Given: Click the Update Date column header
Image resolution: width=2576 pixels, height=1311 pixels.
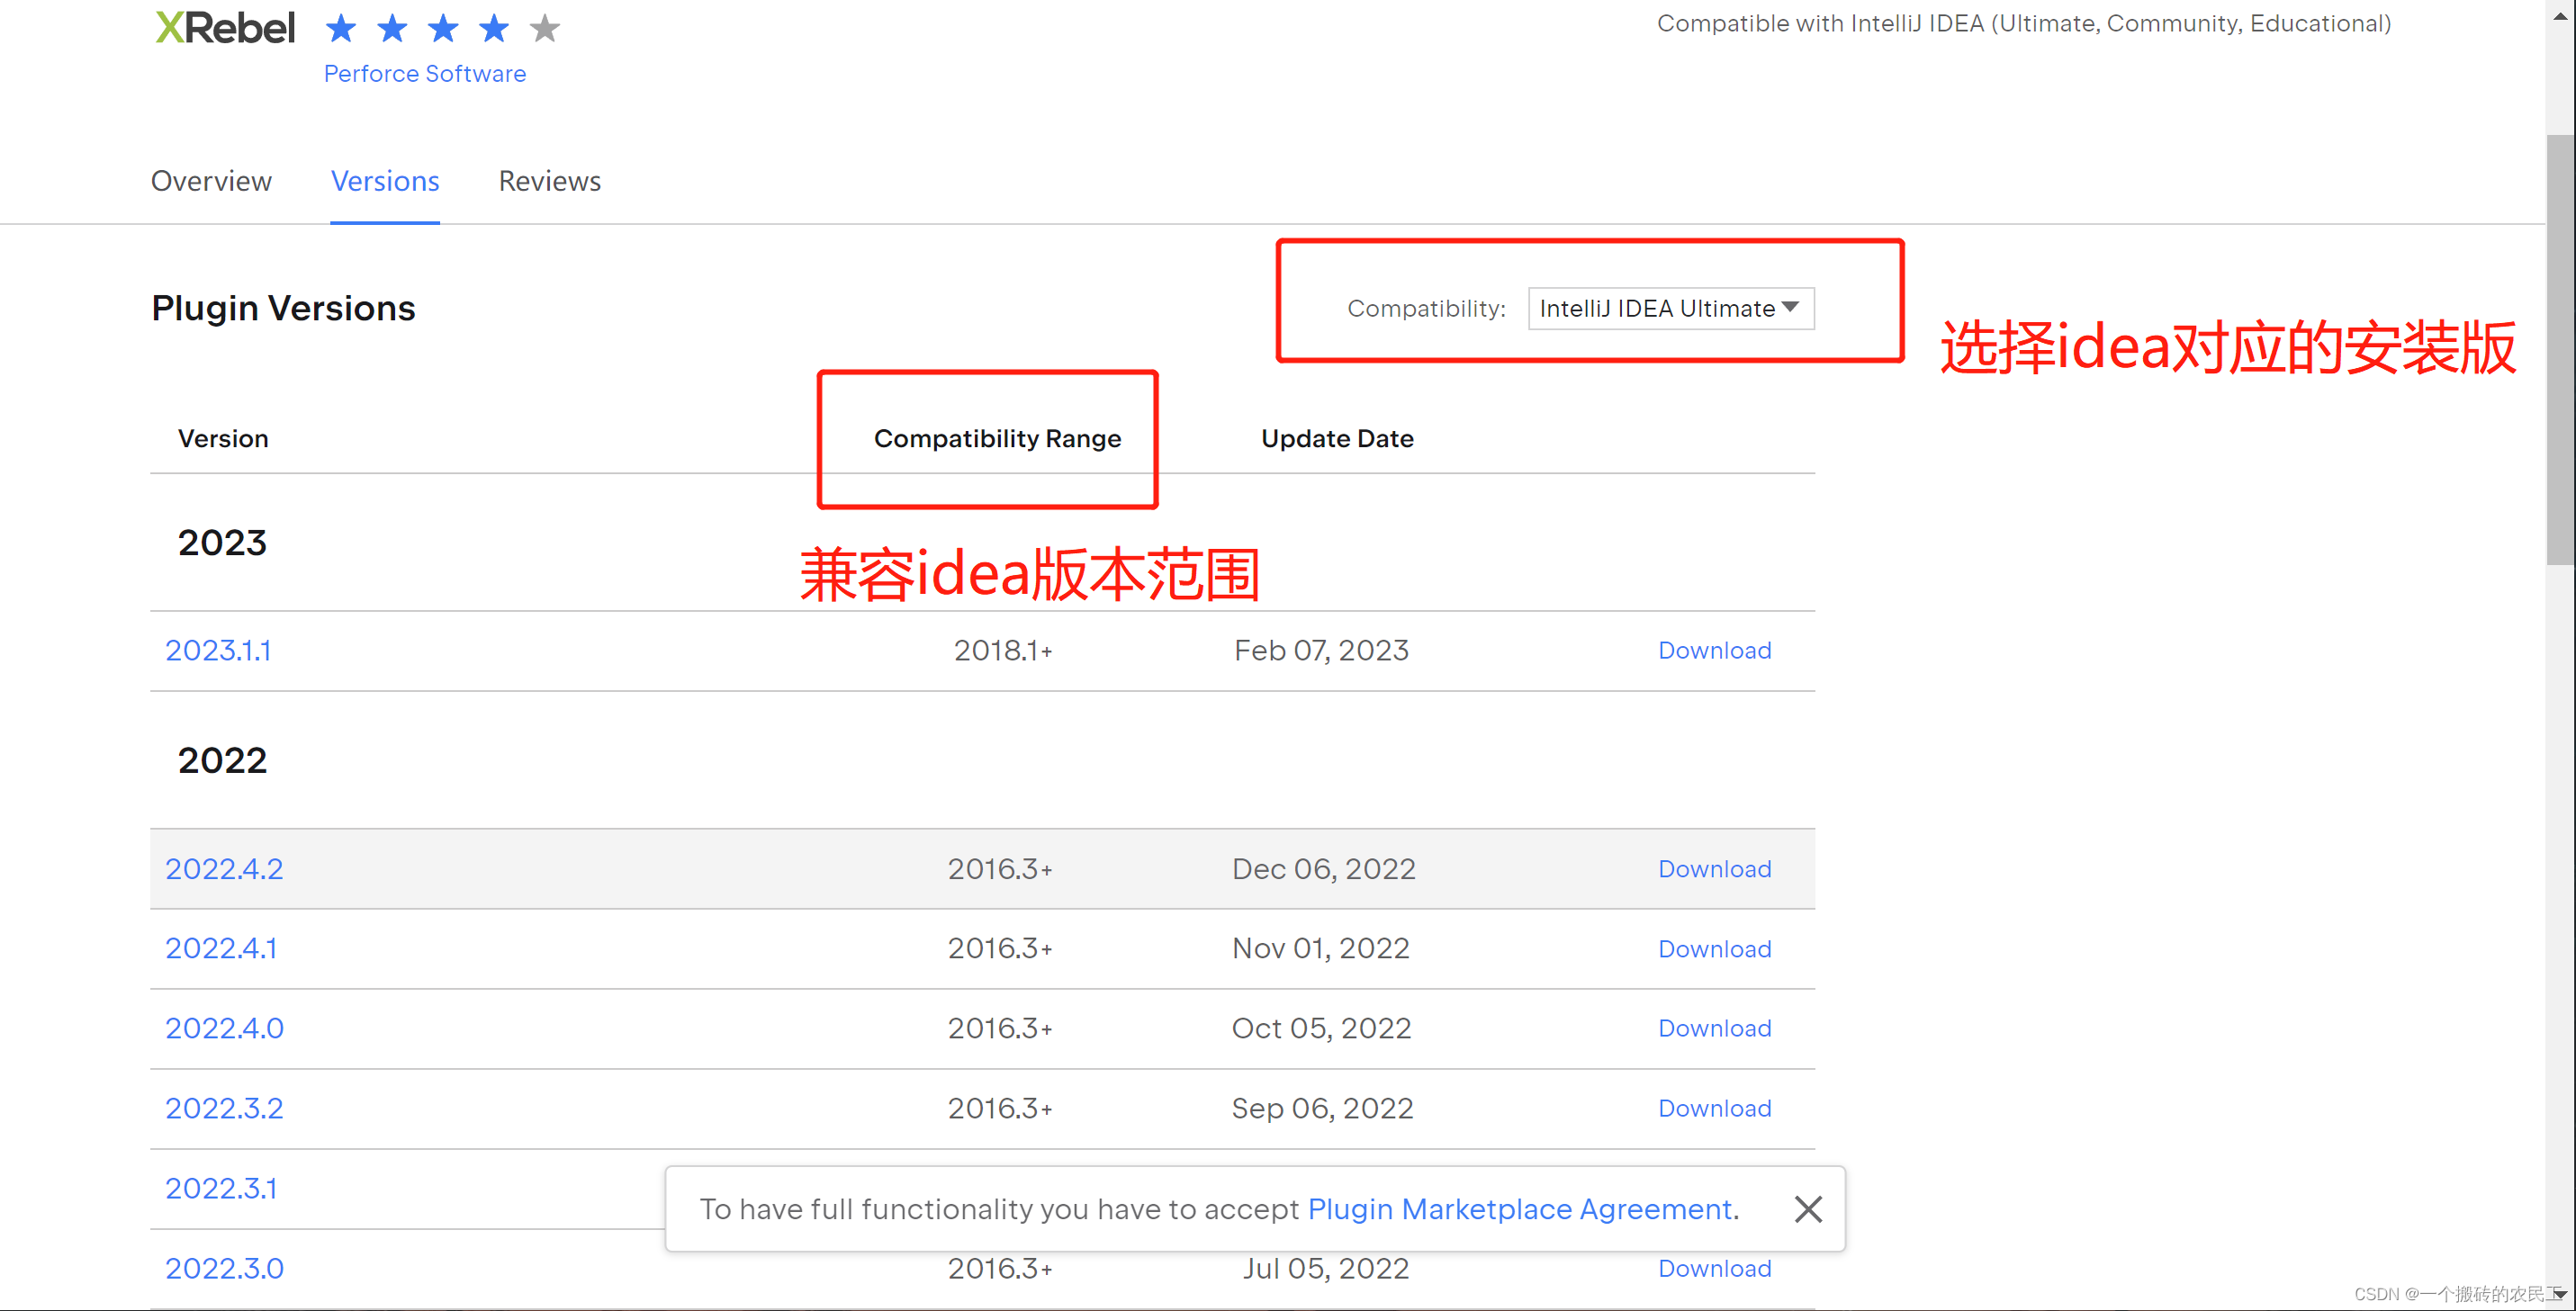Looking at the screenshot, I should coord(1337,438).
